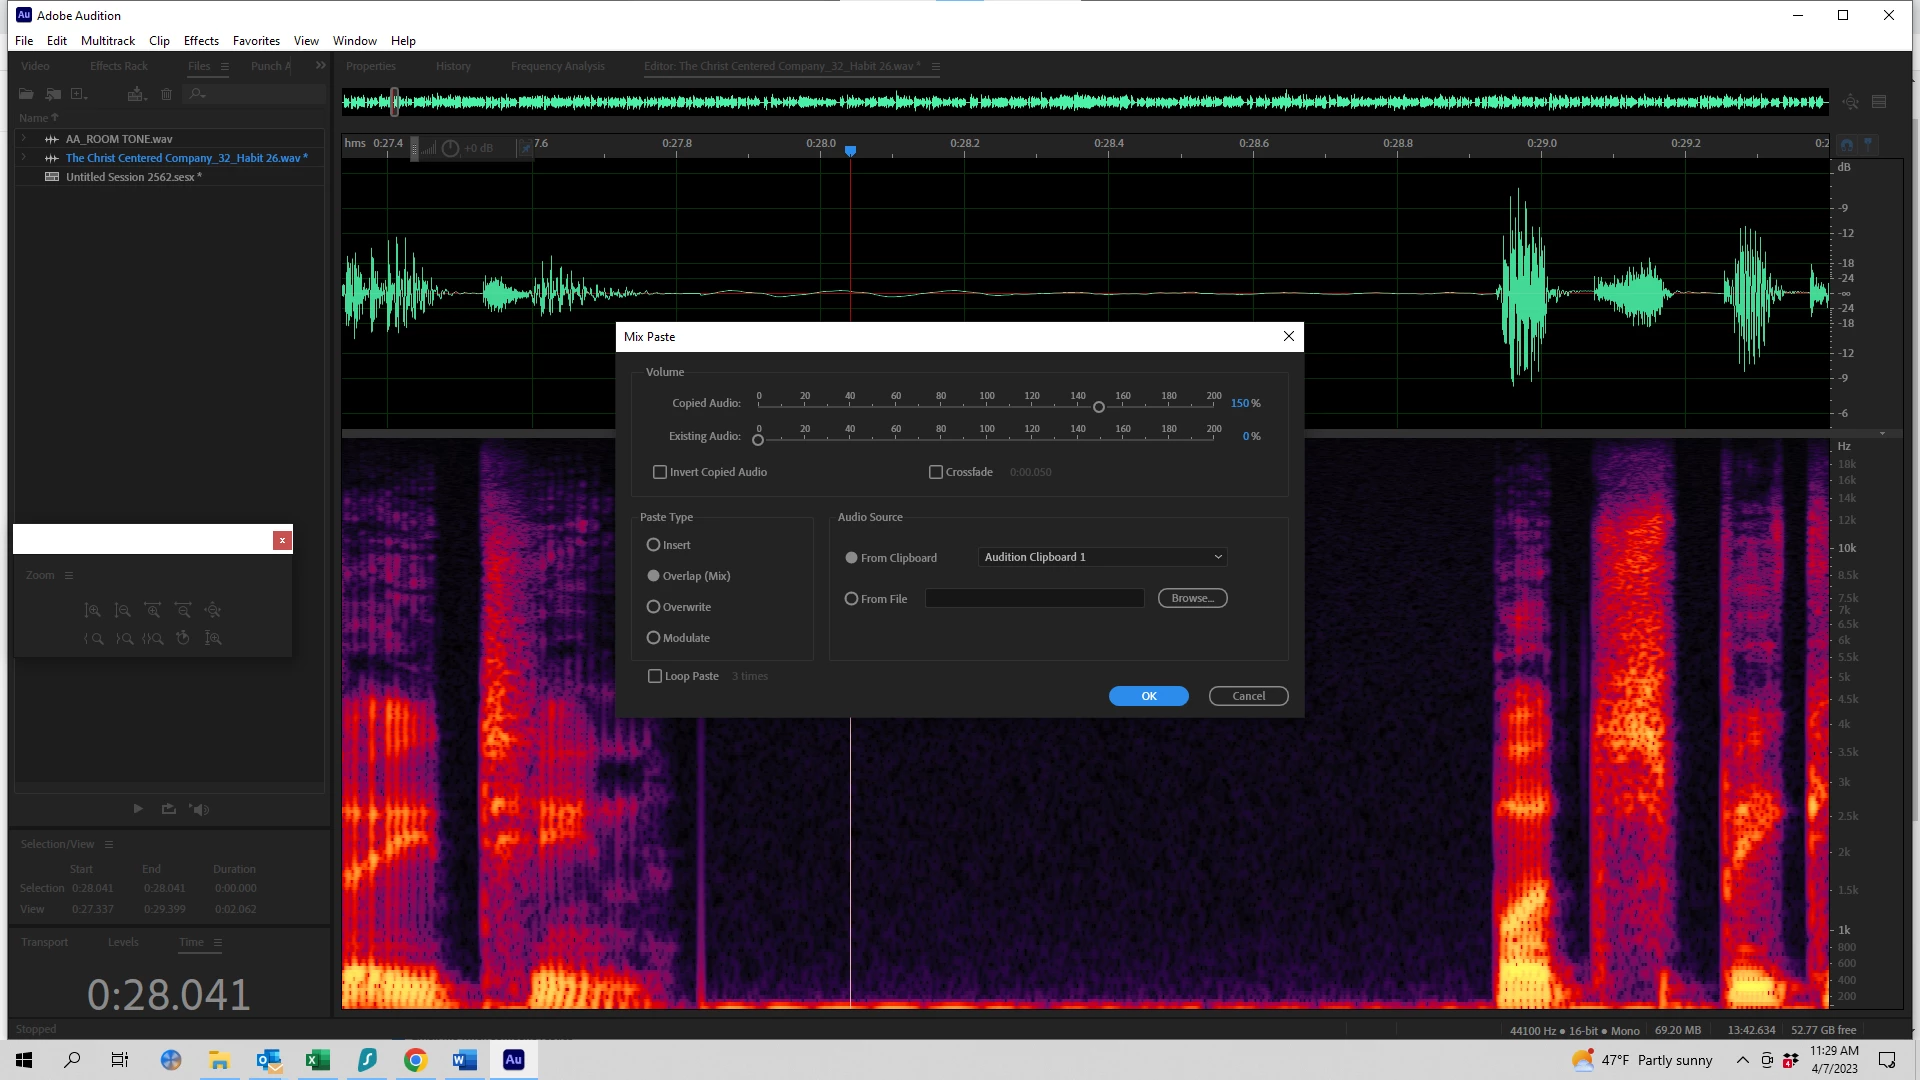Confirm Mix Paste with OK button

click(1148, 696)
